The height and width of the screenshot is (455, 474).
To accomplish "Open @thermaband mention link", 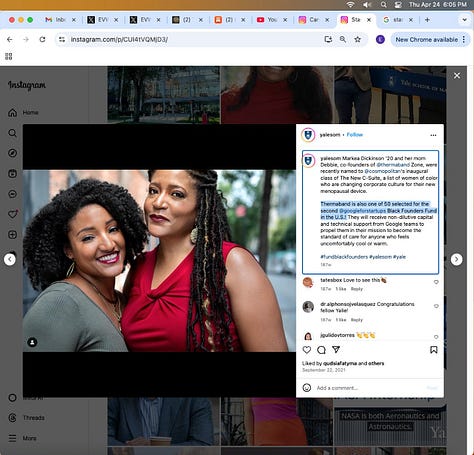I will click(393, 165).
